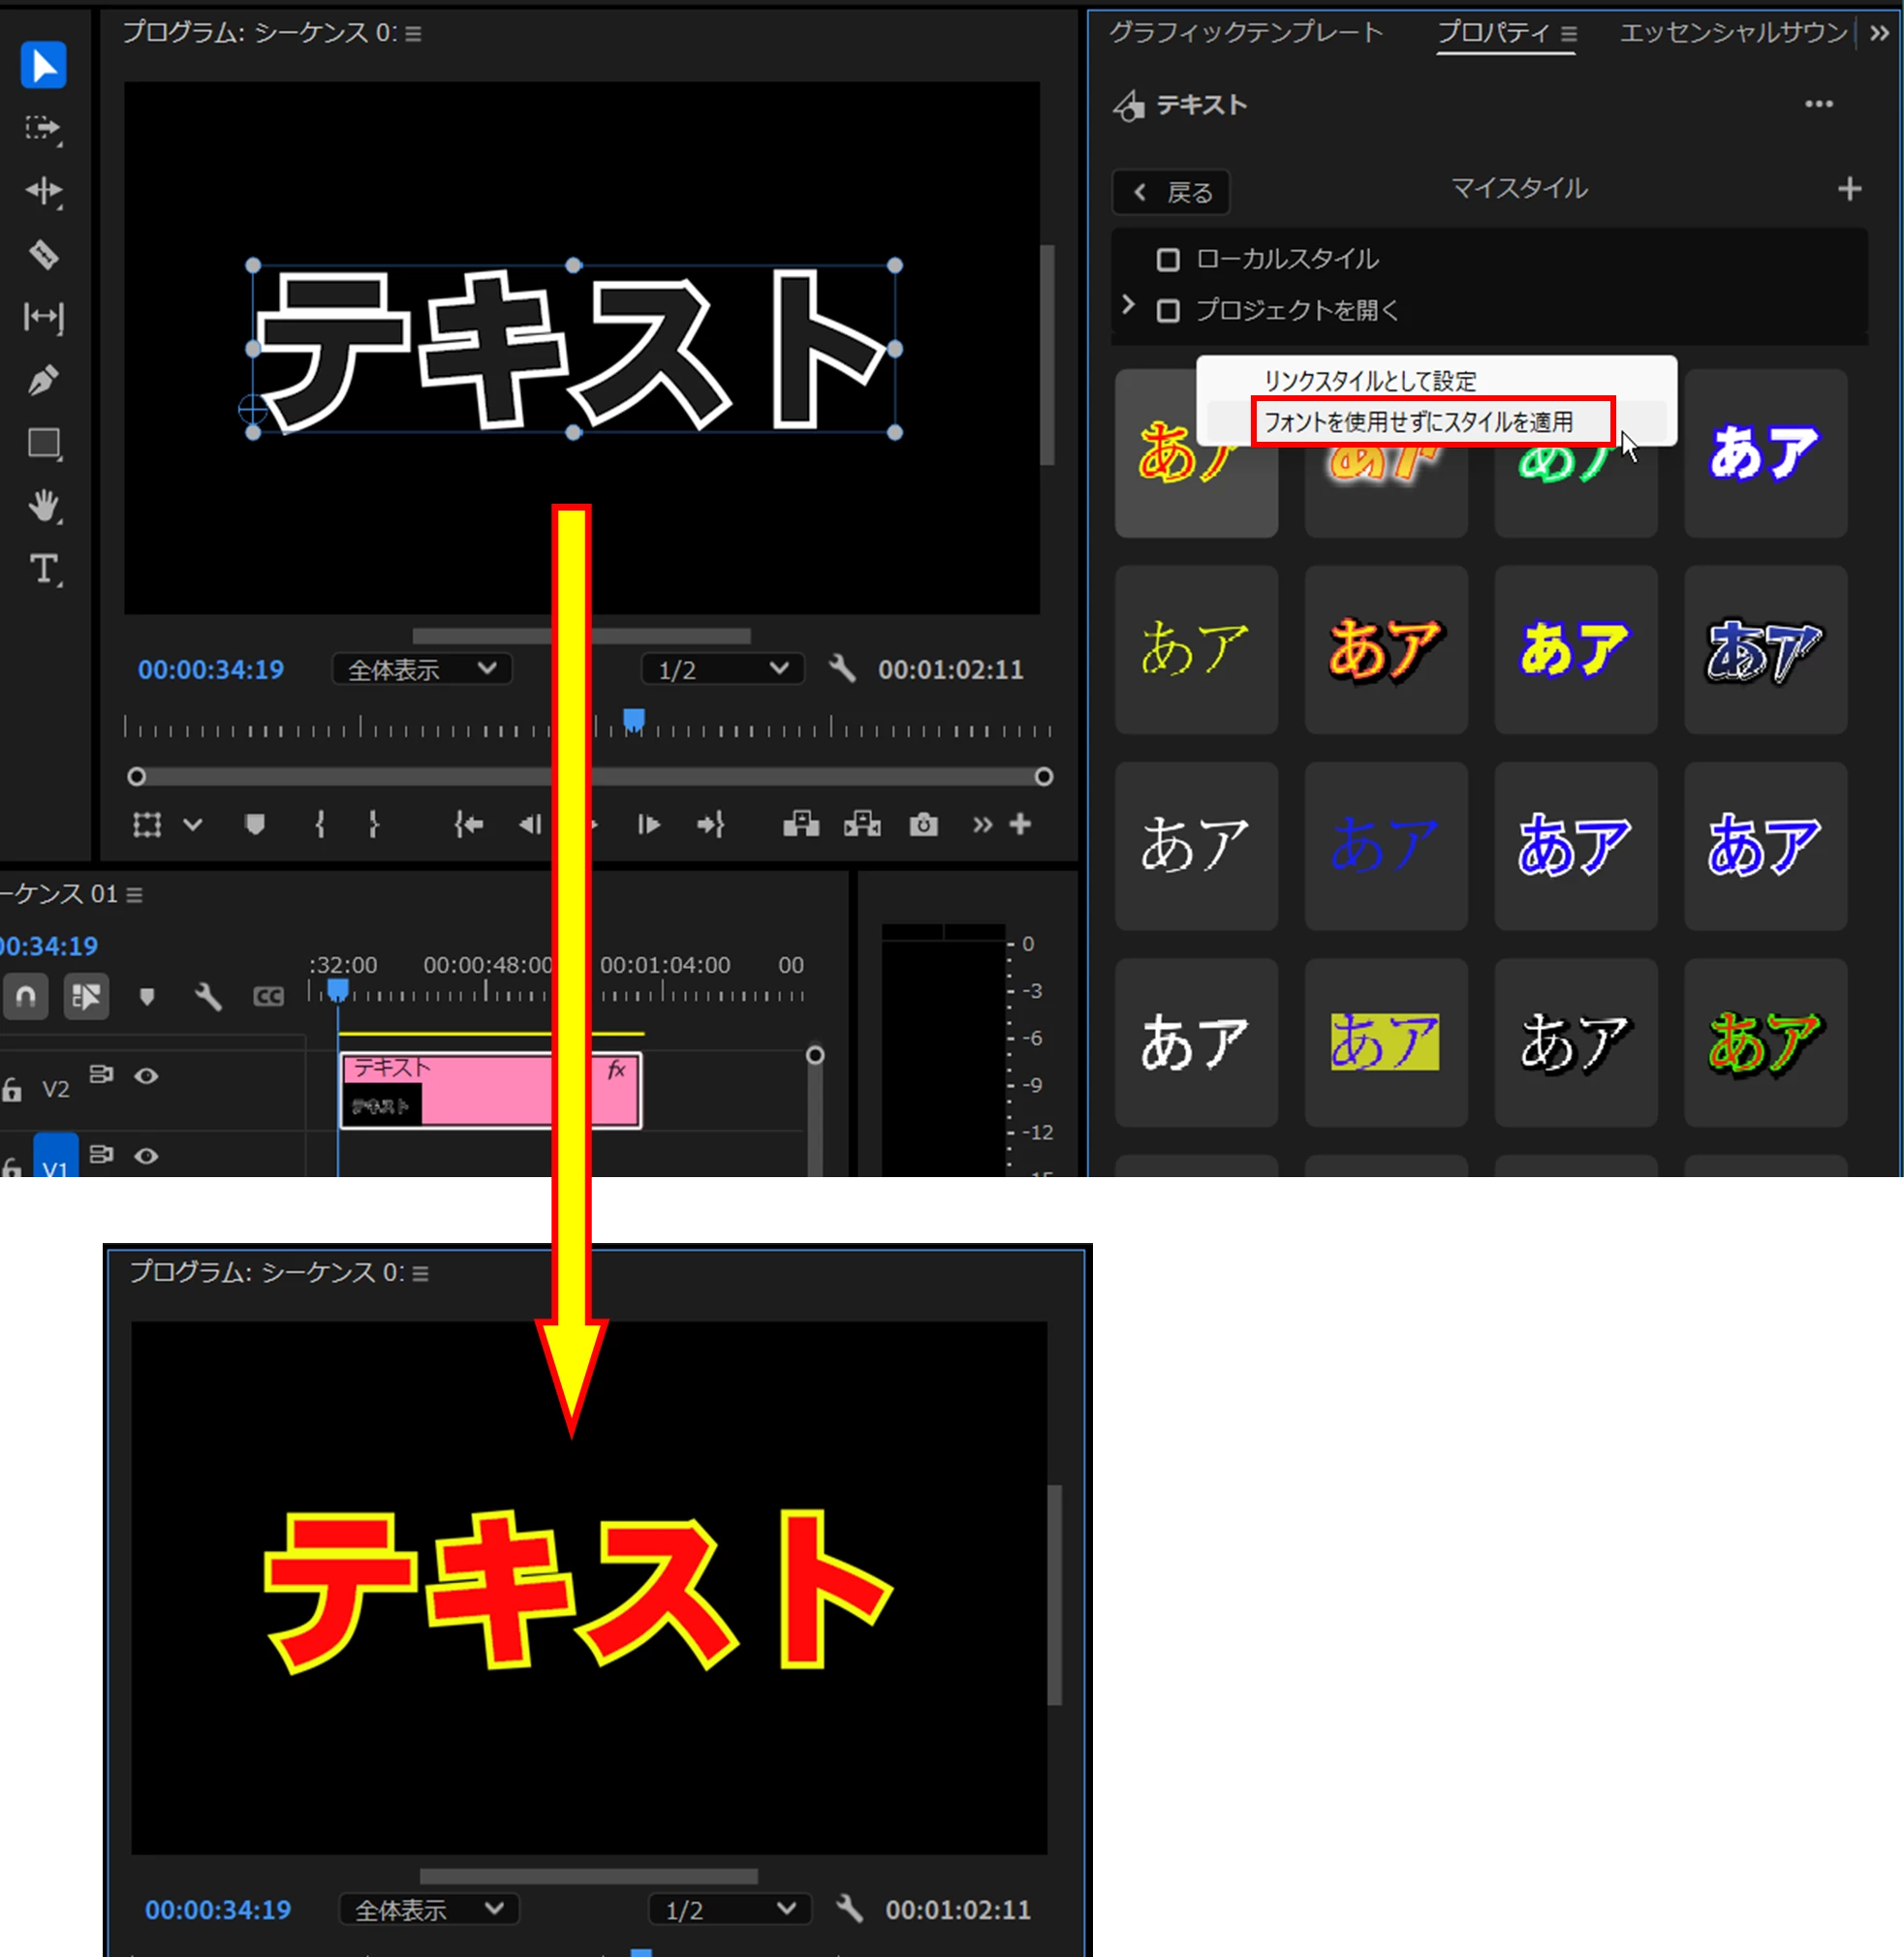Select the Pen tool
The width and height of the screenshot is (1904, 1957).
[43, 380]
